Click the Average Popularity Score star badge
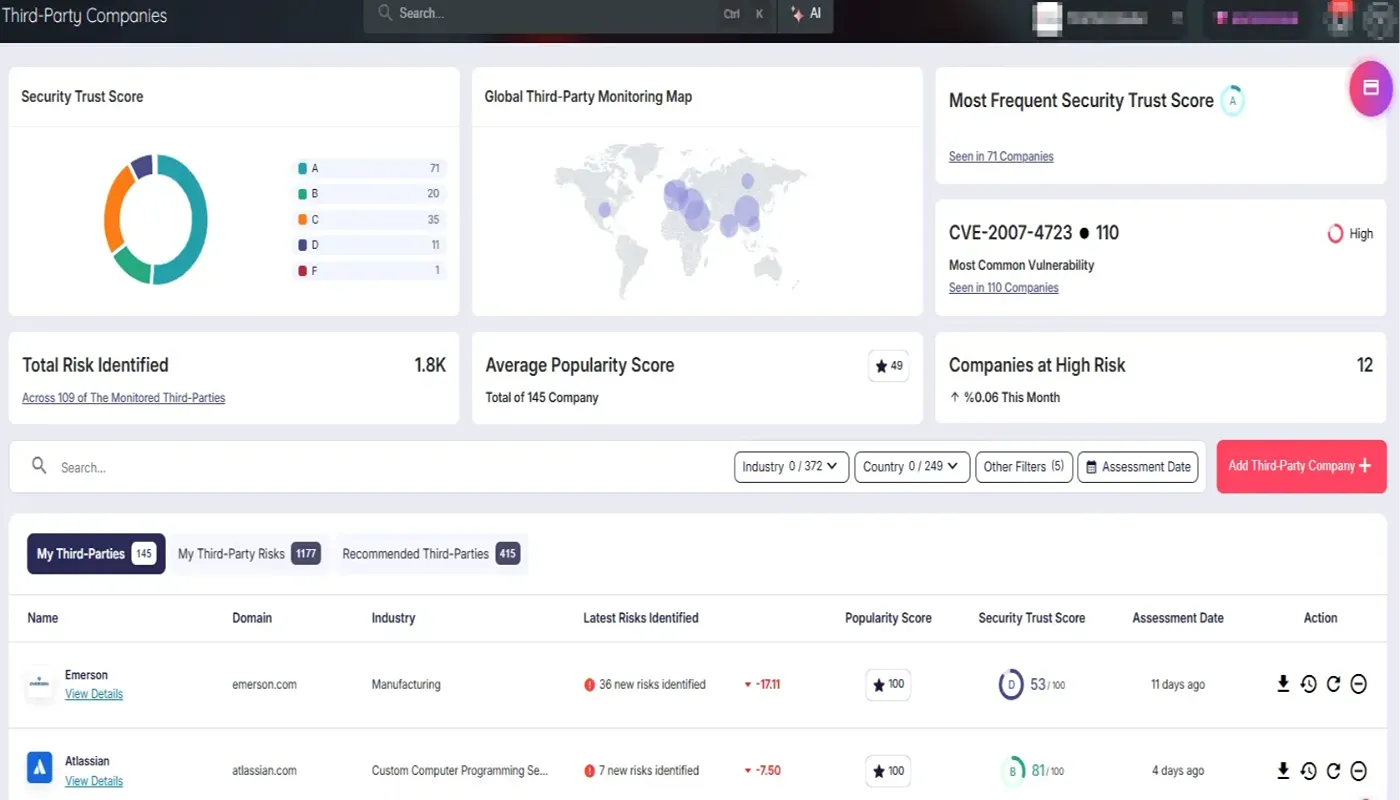The width and height of the screenshot is (1400, 800). [888, 366]
